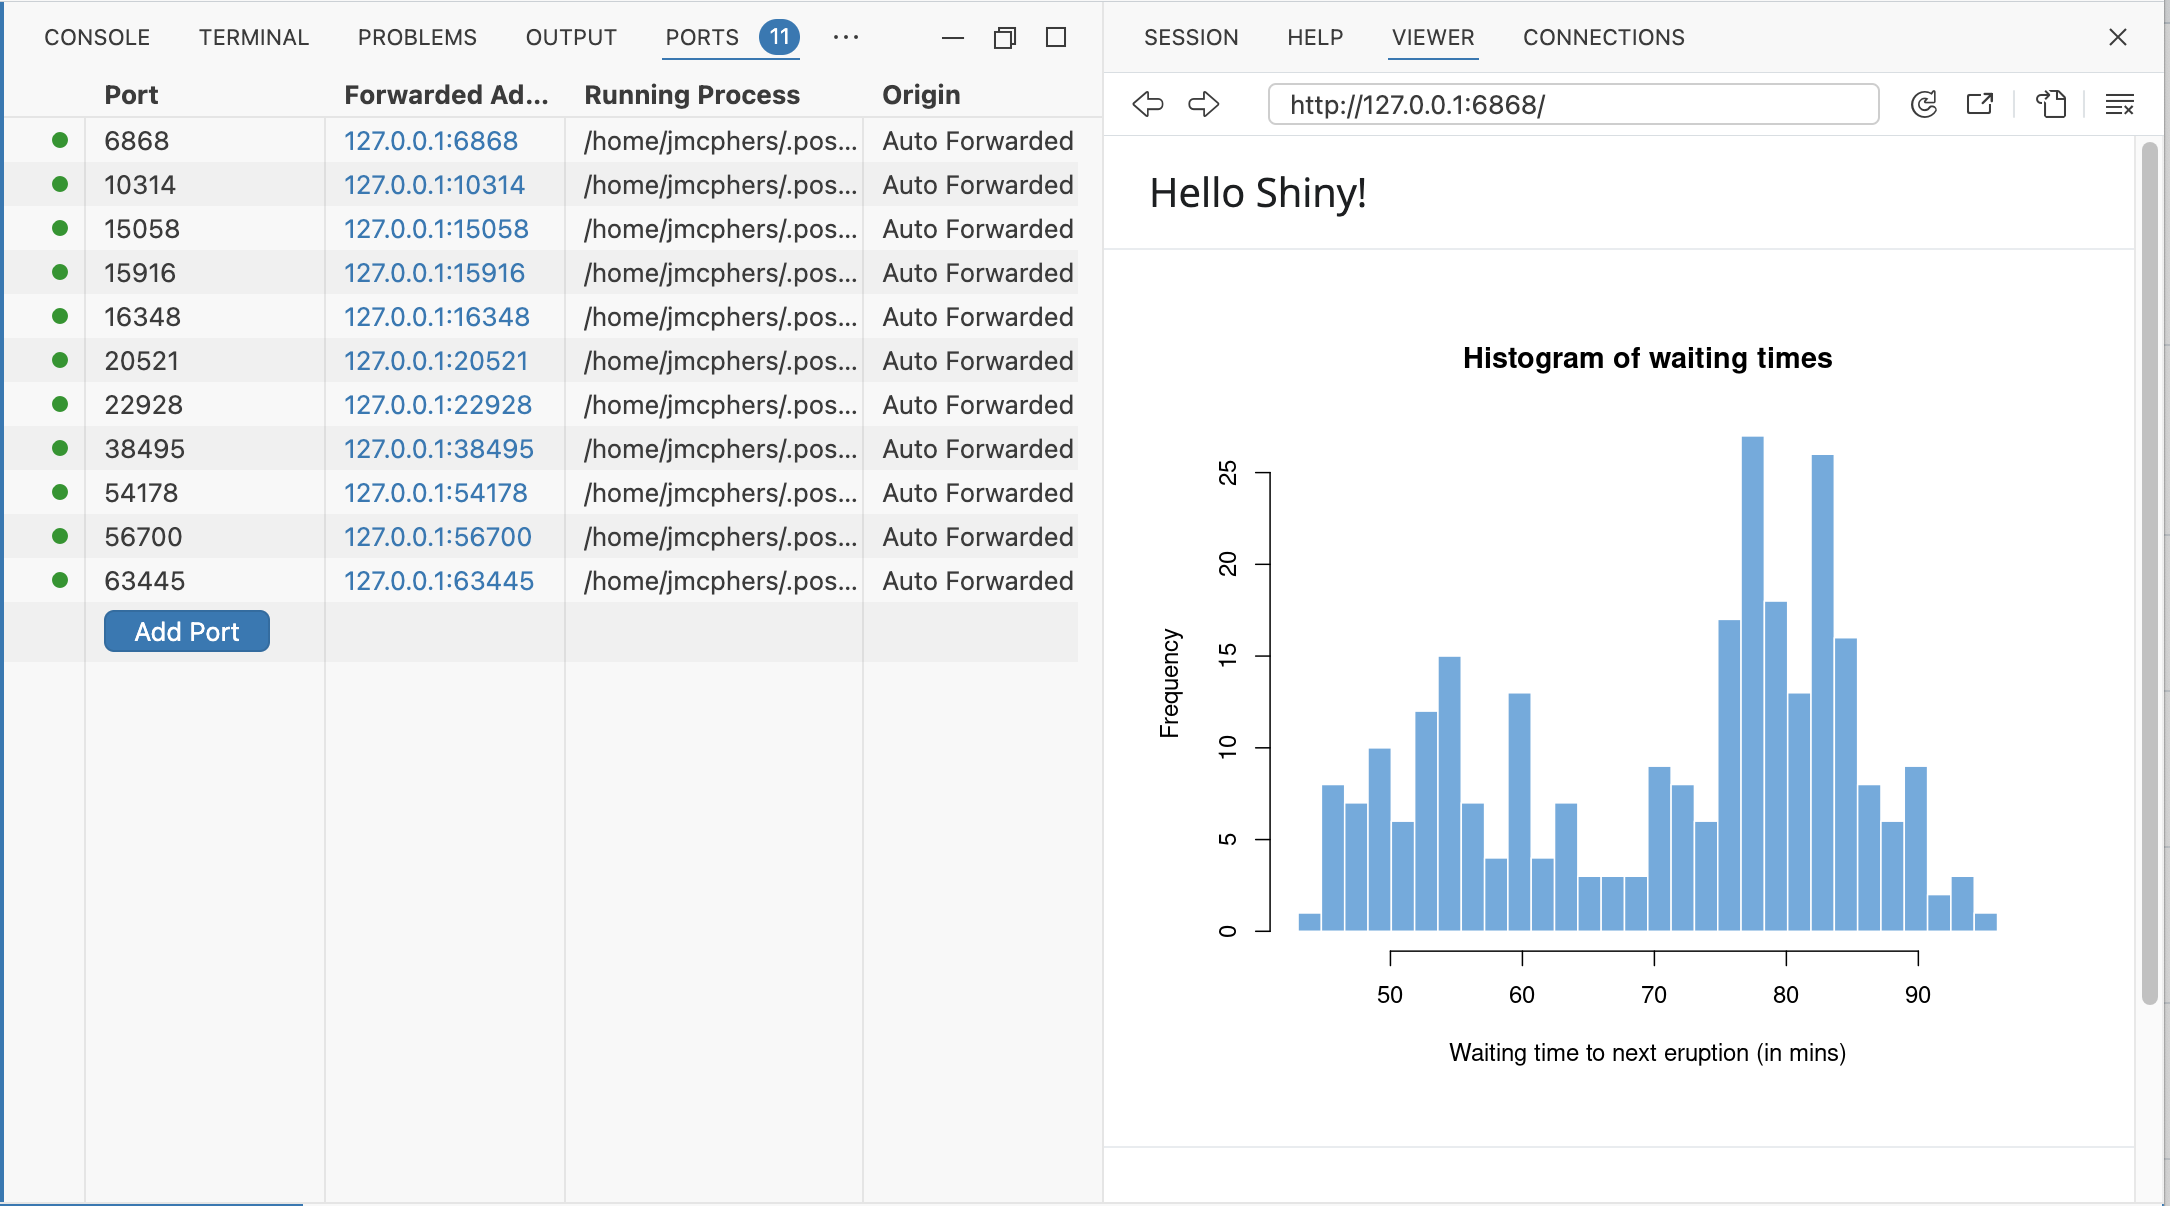Restore the bottom panel size
Screen dimensions: 2170x1206
(x=1004, y=38)
